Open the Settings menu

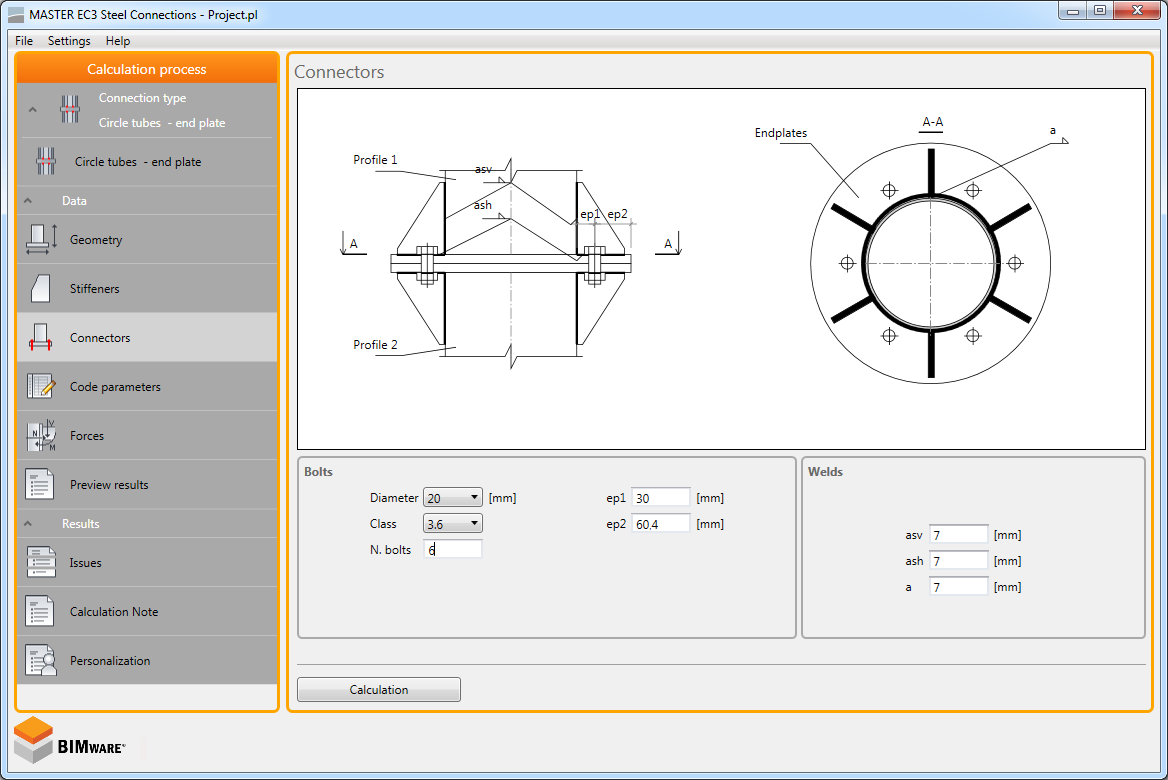tap(69, 41)
